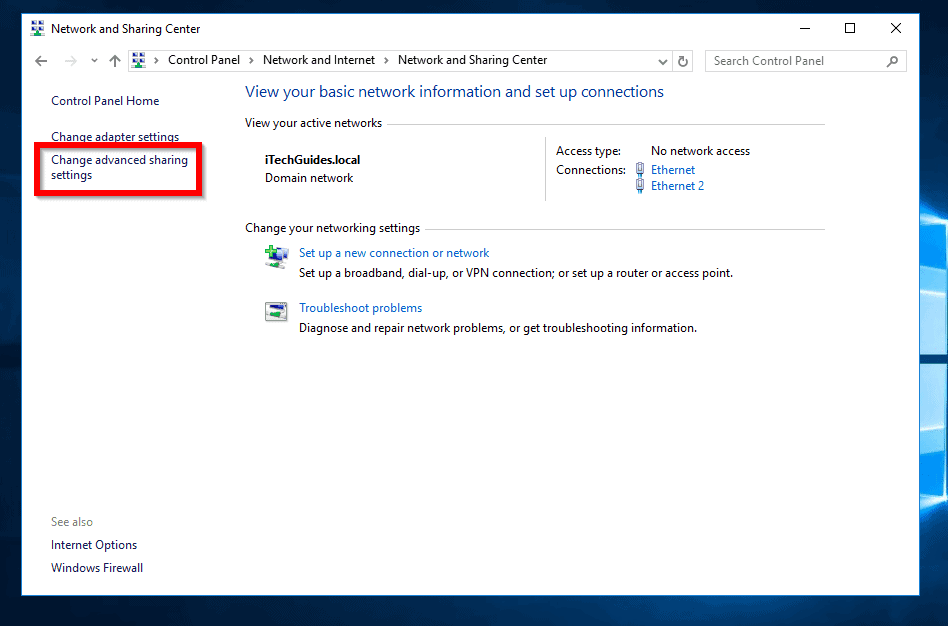Viewport: 948px width, 626px height.
Task: Expand chevron before Control Panel breadcrumb
Action: pos(156,60)
